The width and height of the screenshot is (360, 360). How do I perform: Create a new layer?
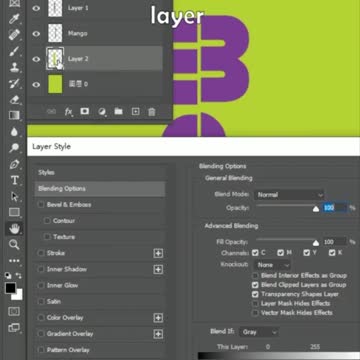[x=135, y=111]
